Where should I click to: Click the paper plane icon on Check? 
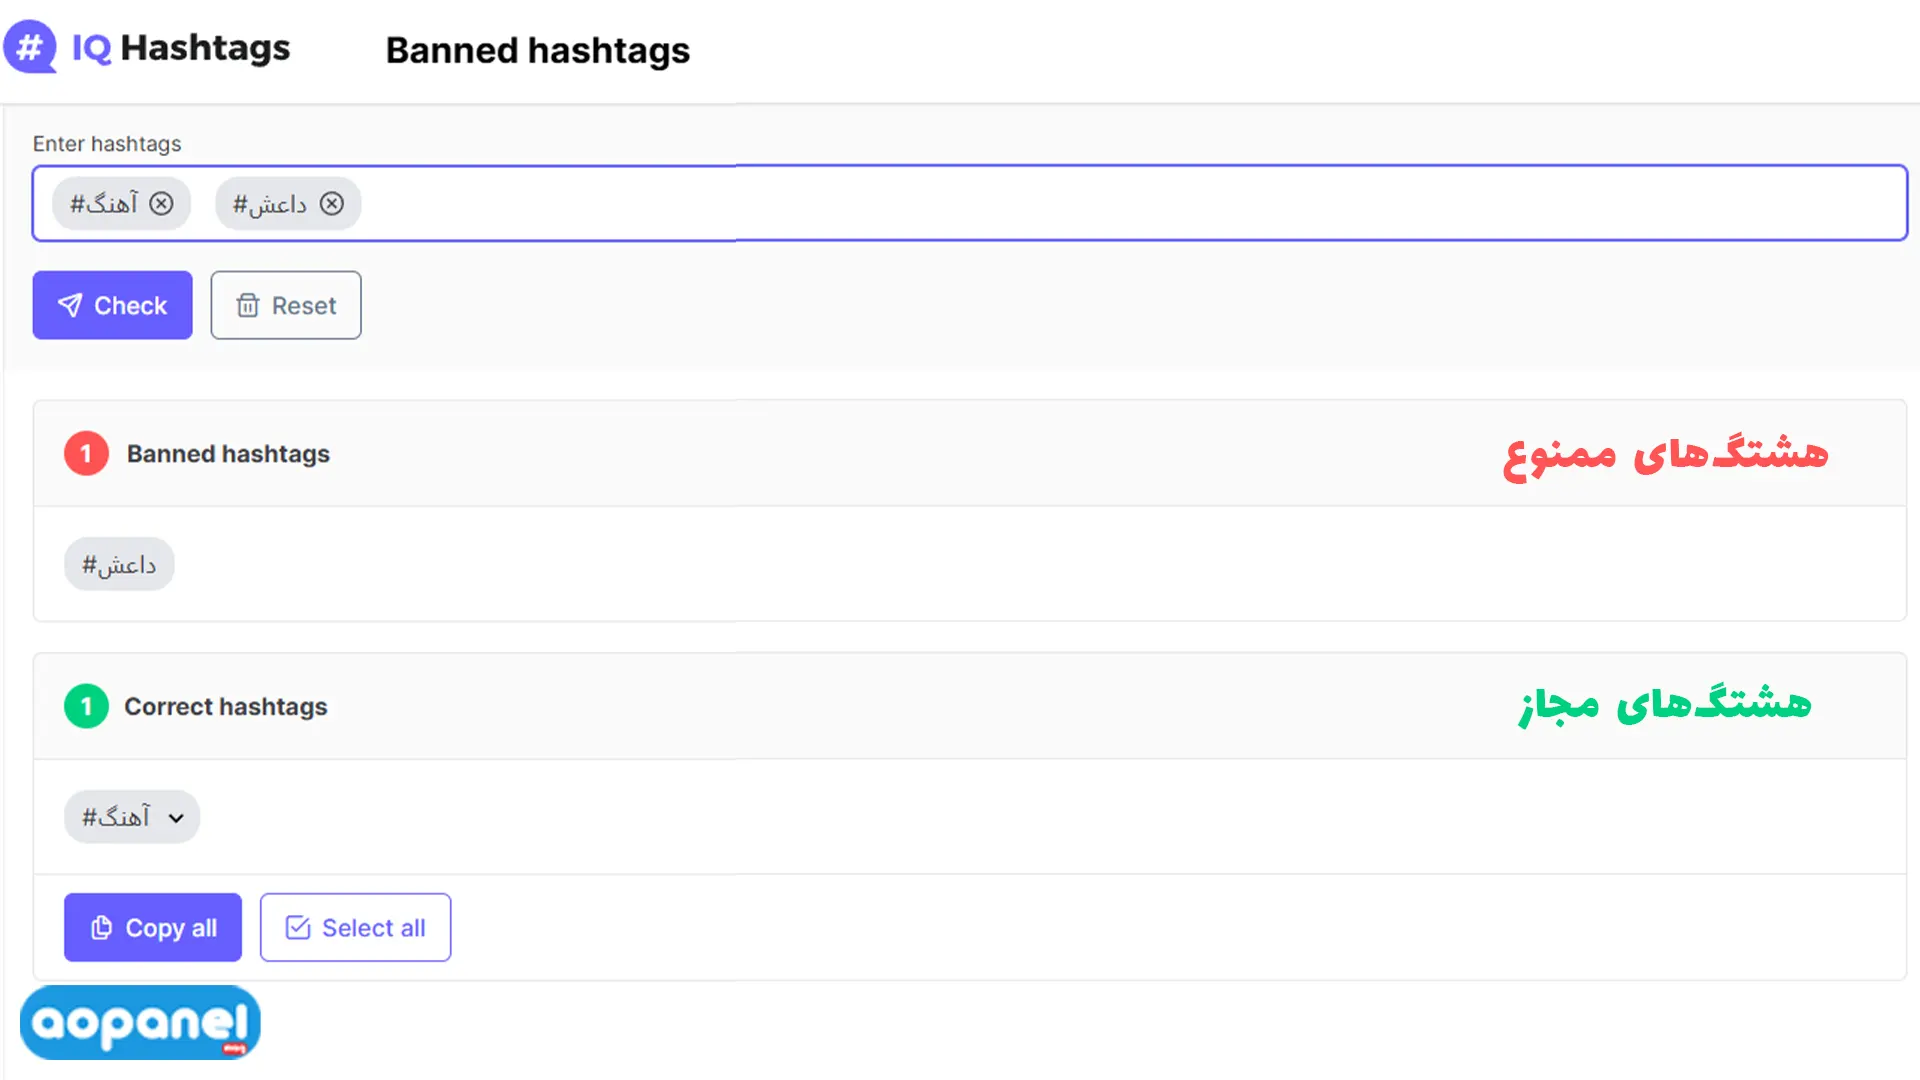click(x=70, y=305)
